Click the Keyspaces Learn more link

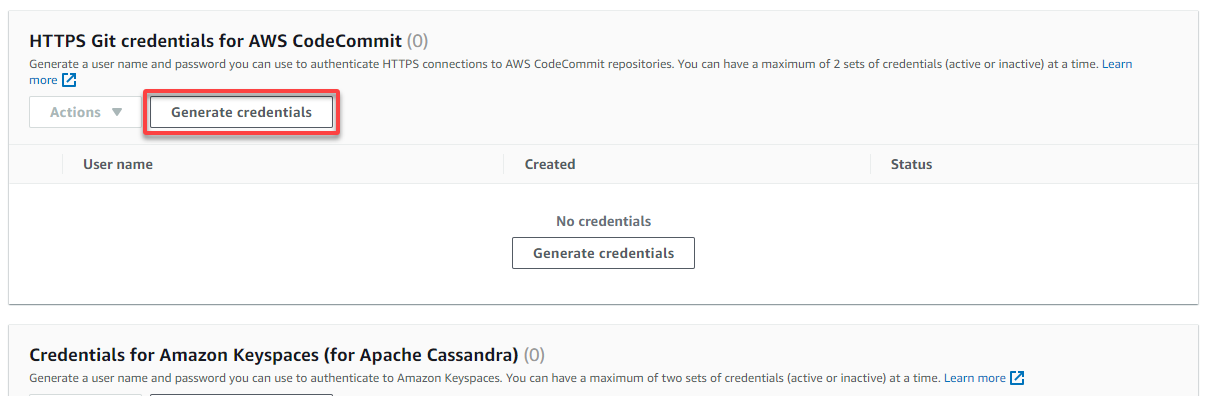(x=975, y=378)
